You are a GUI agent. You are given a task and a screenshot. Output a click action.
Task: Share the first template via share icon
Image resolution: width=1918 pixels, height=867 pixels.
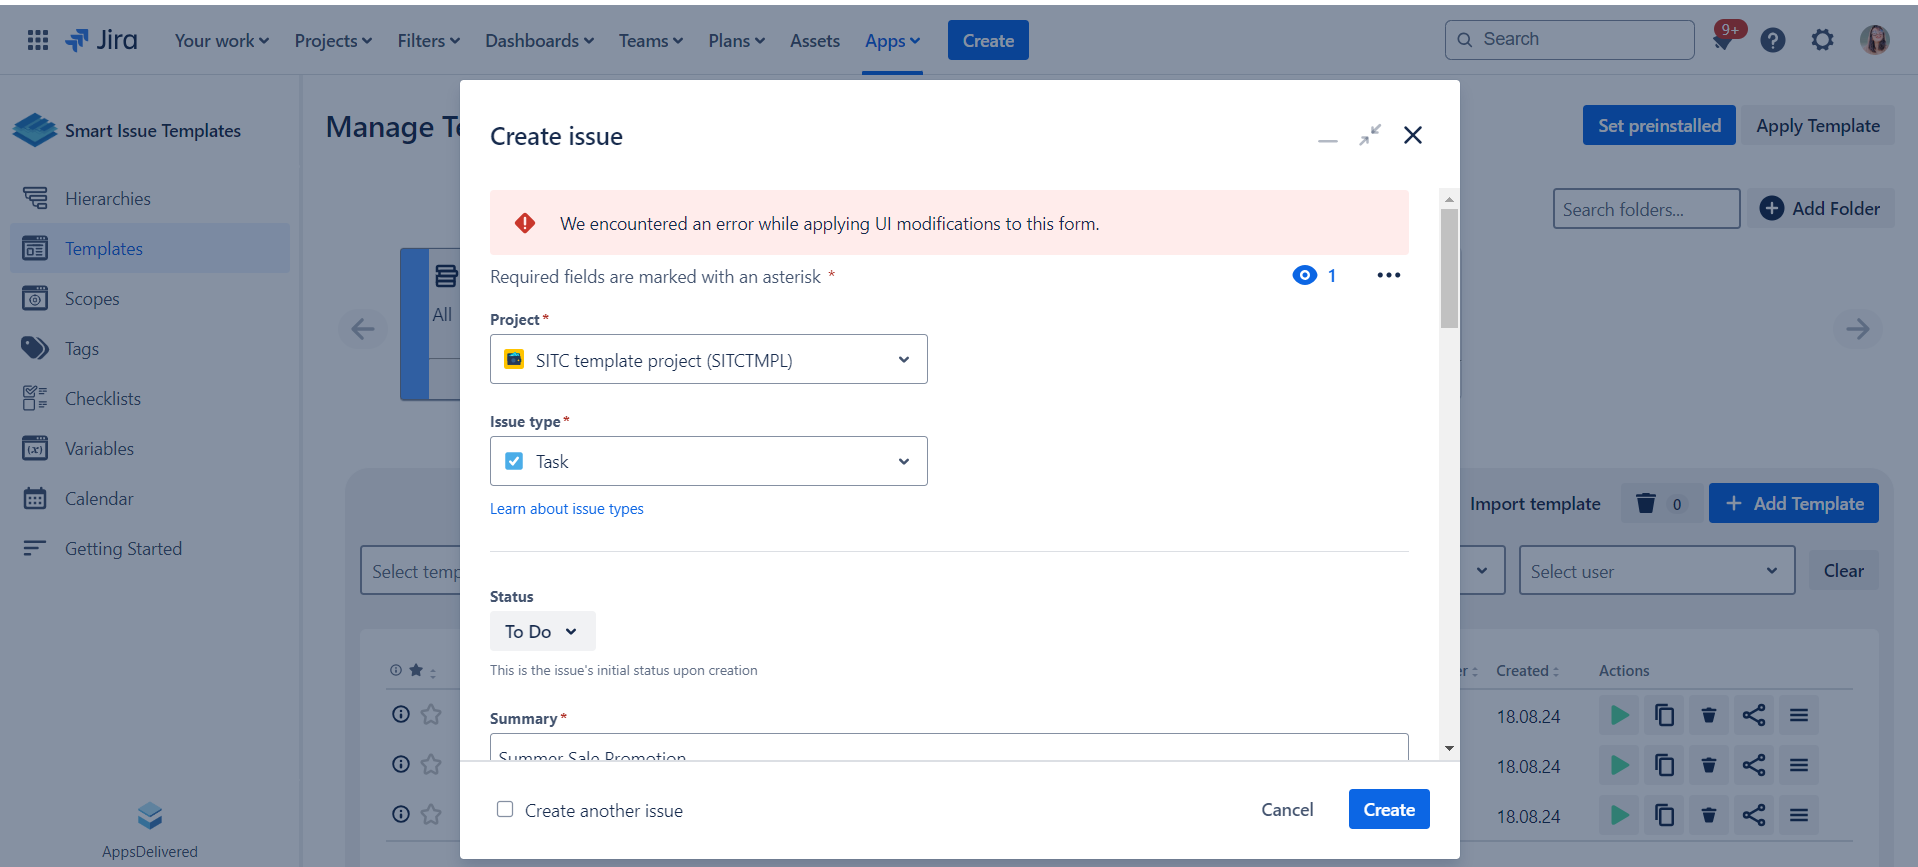[x=1754, y=715]
